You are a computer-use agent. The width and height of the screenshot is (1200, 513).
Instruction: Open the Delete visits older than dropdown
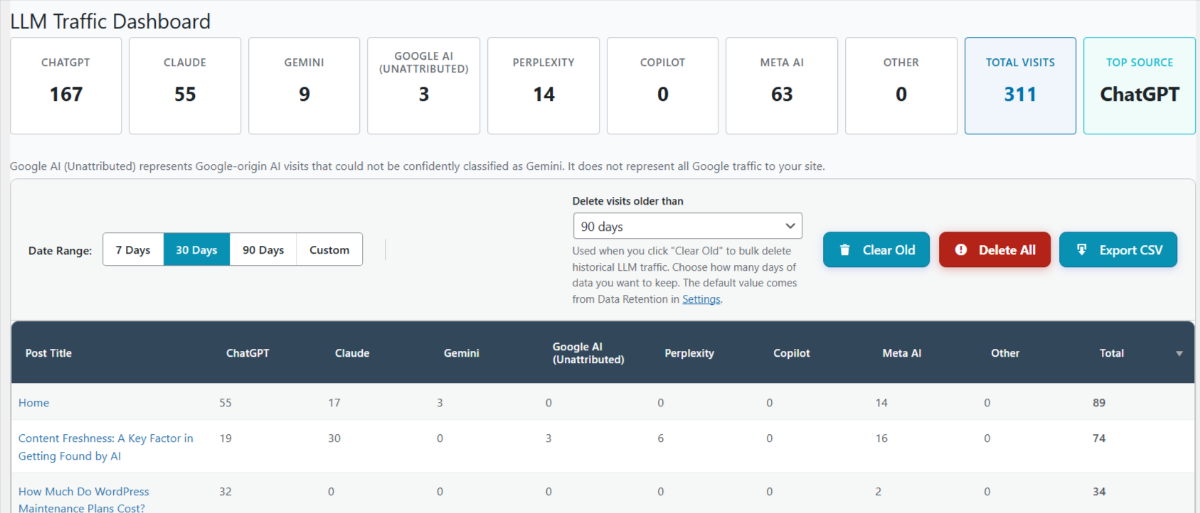(x=688, y=226)
